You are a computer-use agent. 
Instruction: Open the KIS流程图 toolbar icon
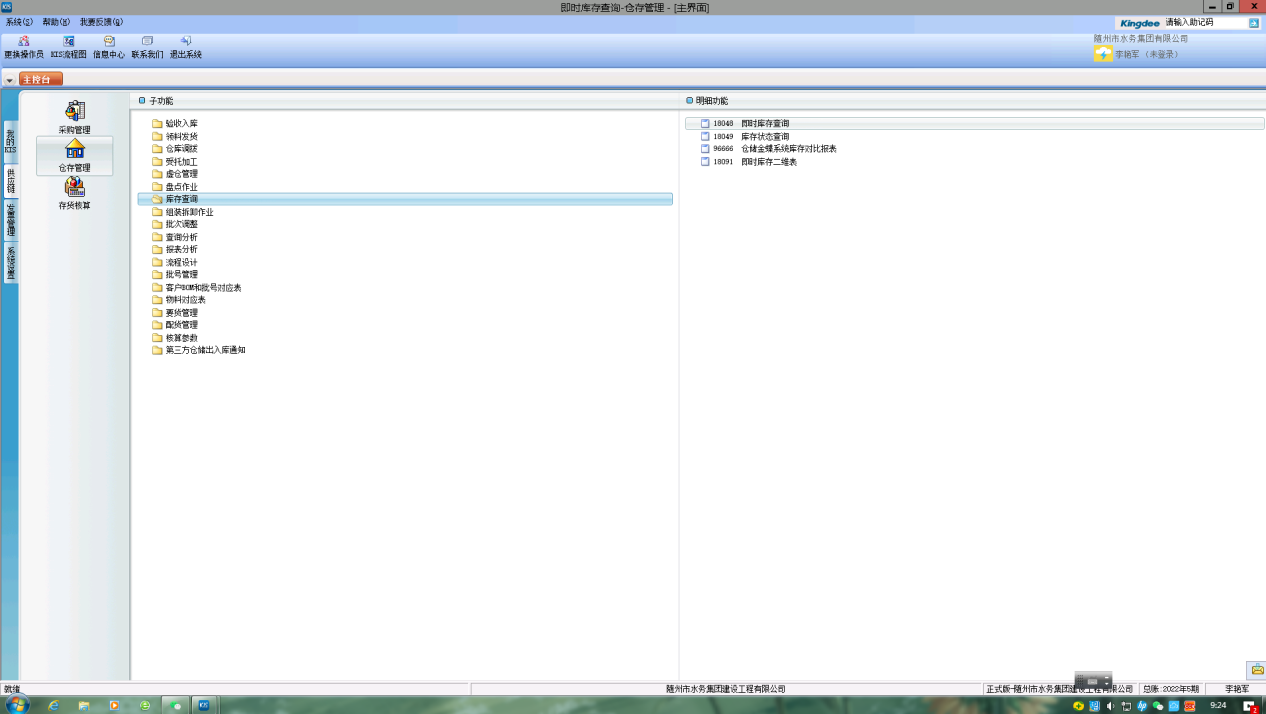coord(69,42)
